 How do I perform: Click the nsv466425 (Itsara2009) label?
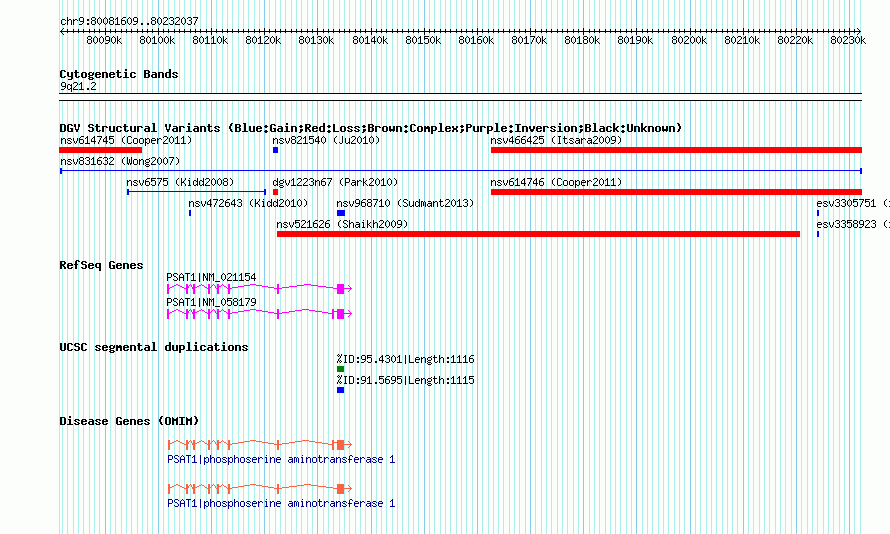pos(556,140)
